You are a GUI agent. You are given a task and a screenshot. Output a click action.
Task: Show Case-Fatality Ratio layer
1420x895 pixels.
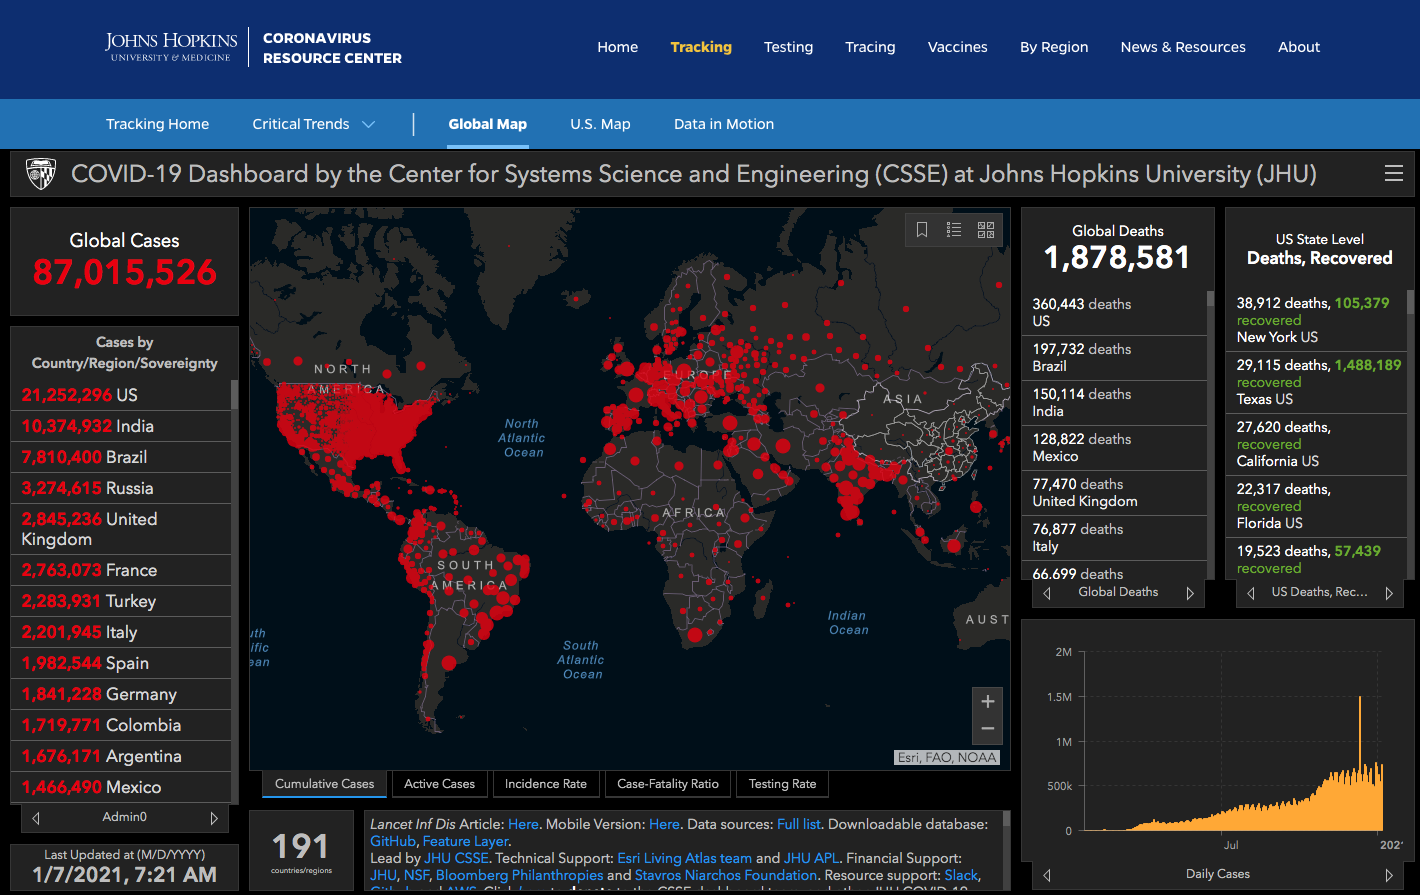coord(667,784)
